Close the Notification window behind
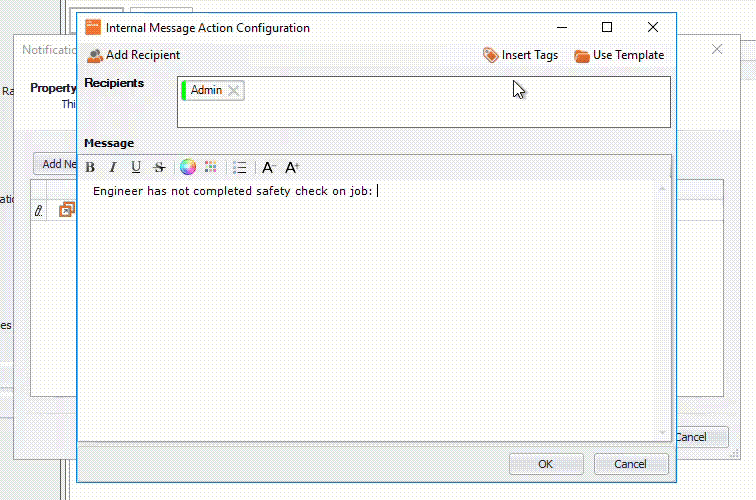The width and height of the screenshot is (756, 500). click(717, 49)
